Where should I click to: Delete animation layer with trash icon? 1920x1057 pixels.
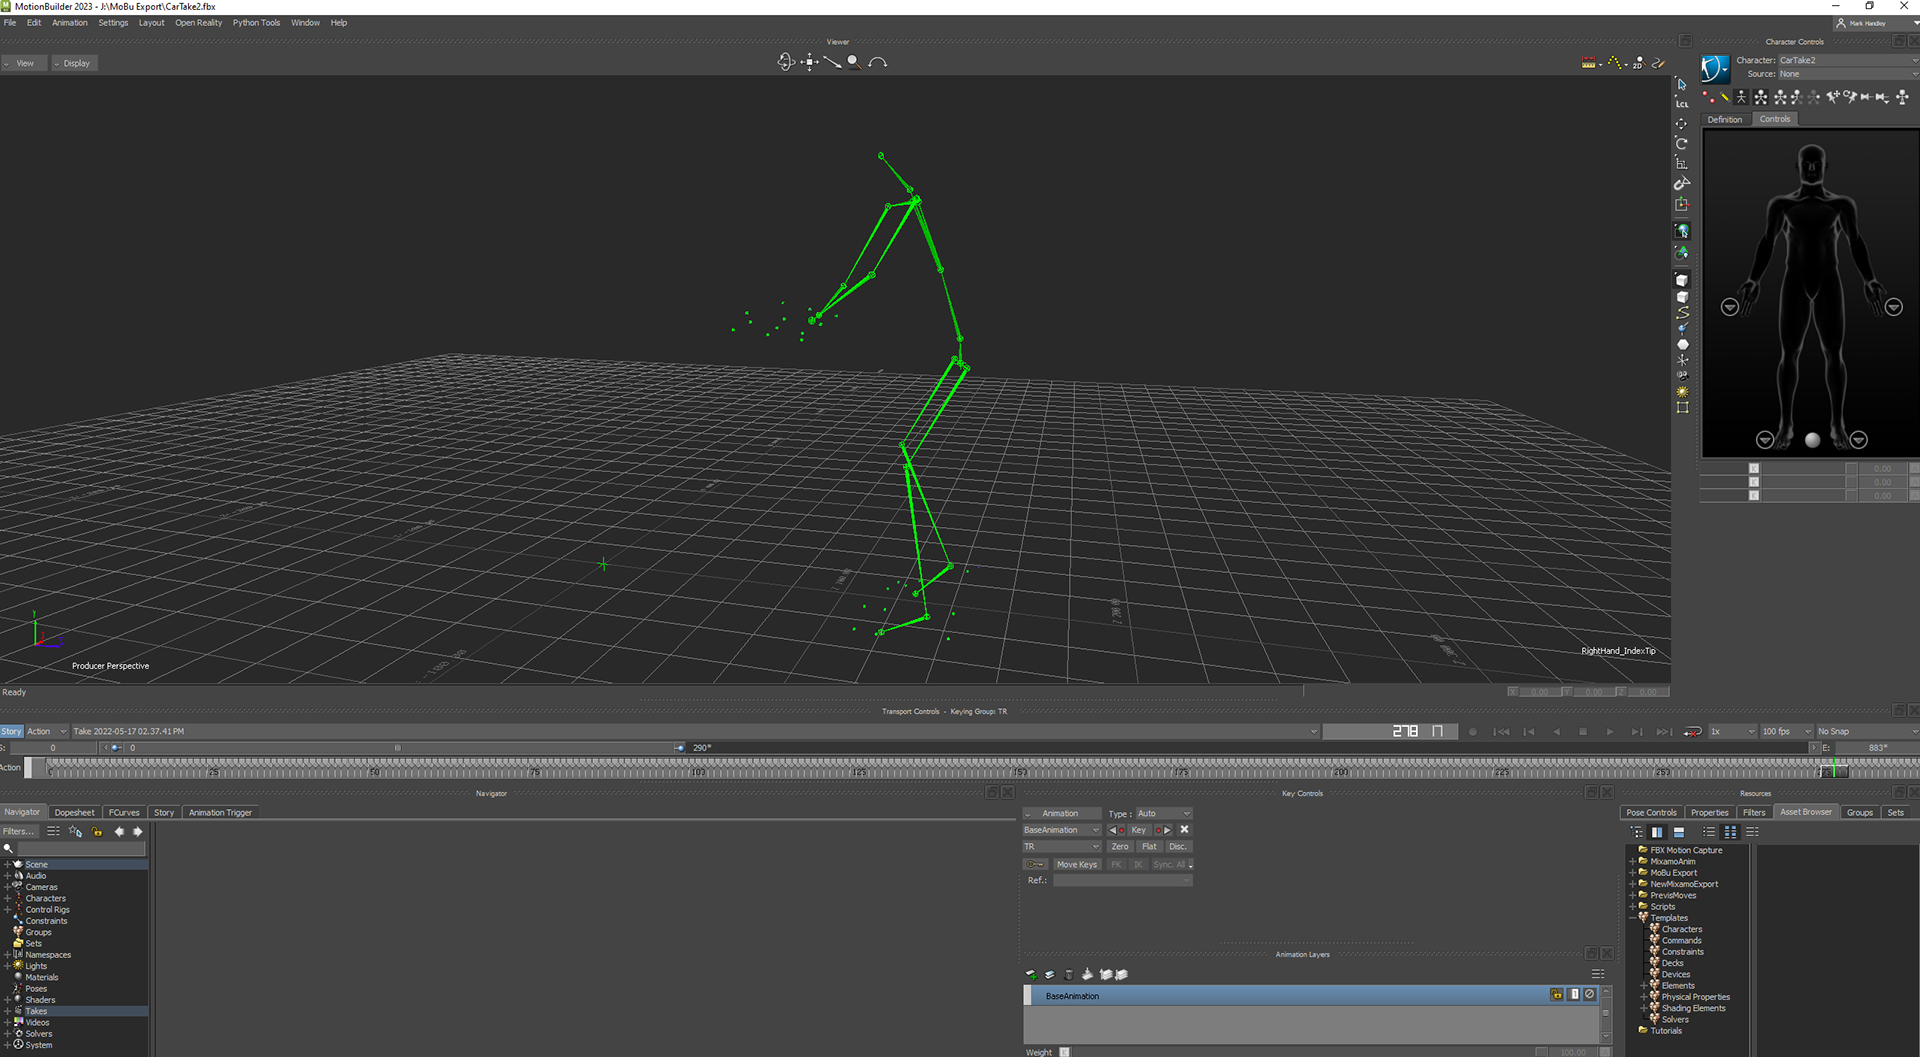pos(1068,974)
